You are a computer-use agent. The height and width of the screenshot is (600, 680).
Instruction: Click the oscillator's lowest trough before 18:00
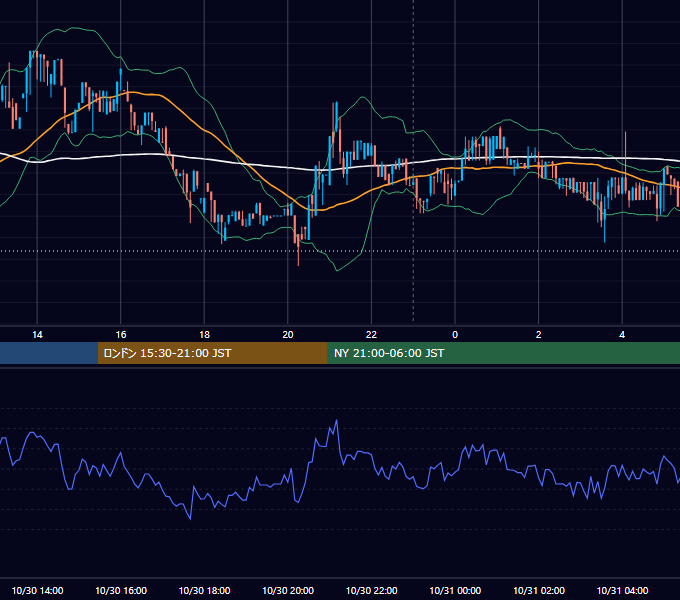(x=190, y=518)
